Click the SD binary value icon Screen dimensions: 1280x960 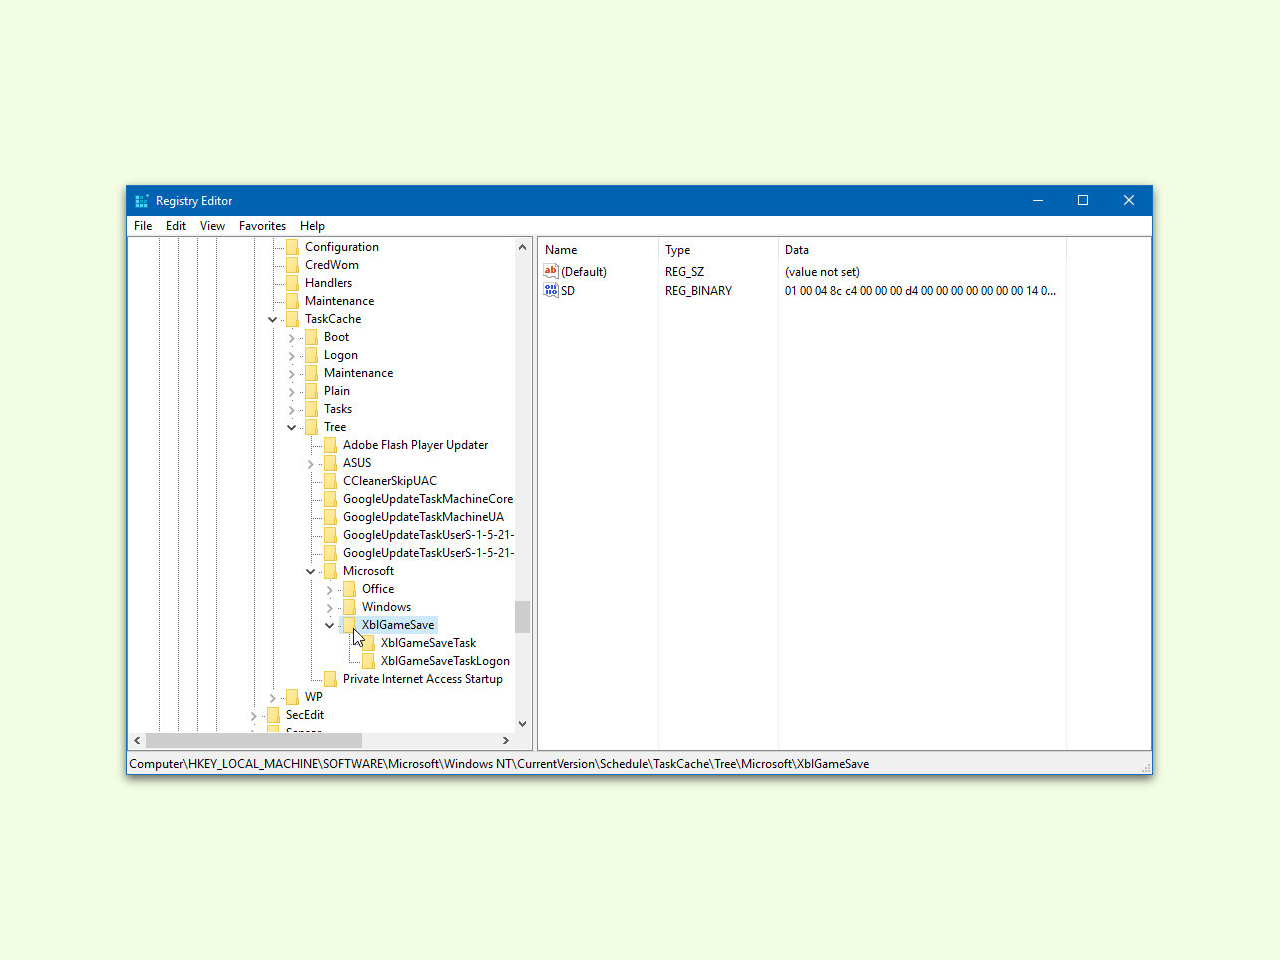click(551, 290)
